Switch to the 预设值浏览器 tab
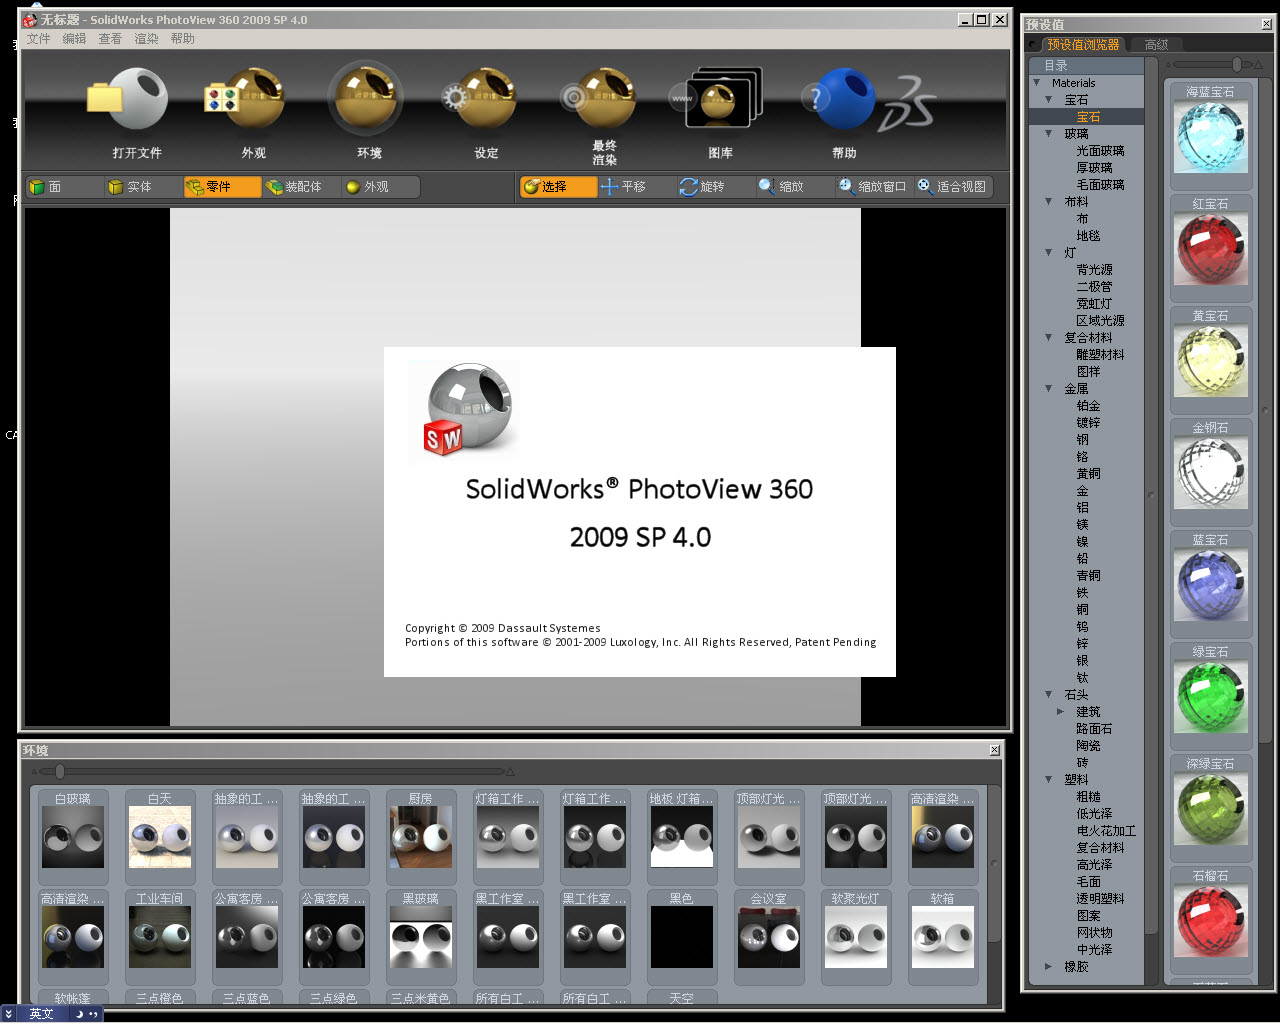The image size is (1280, 1024). tap(1083, 45)
